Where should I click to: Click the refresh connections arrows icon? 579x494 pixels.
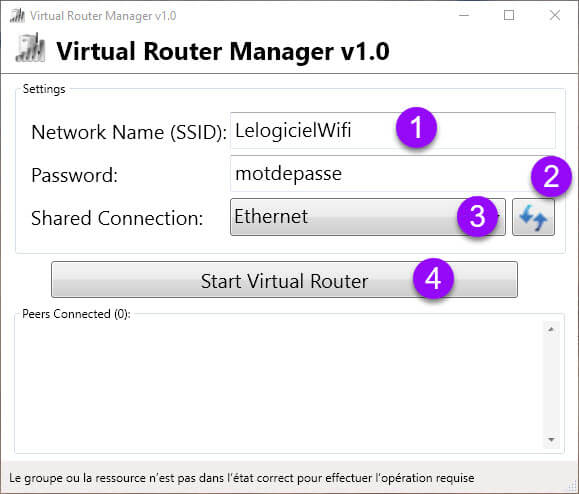point(533,217)
